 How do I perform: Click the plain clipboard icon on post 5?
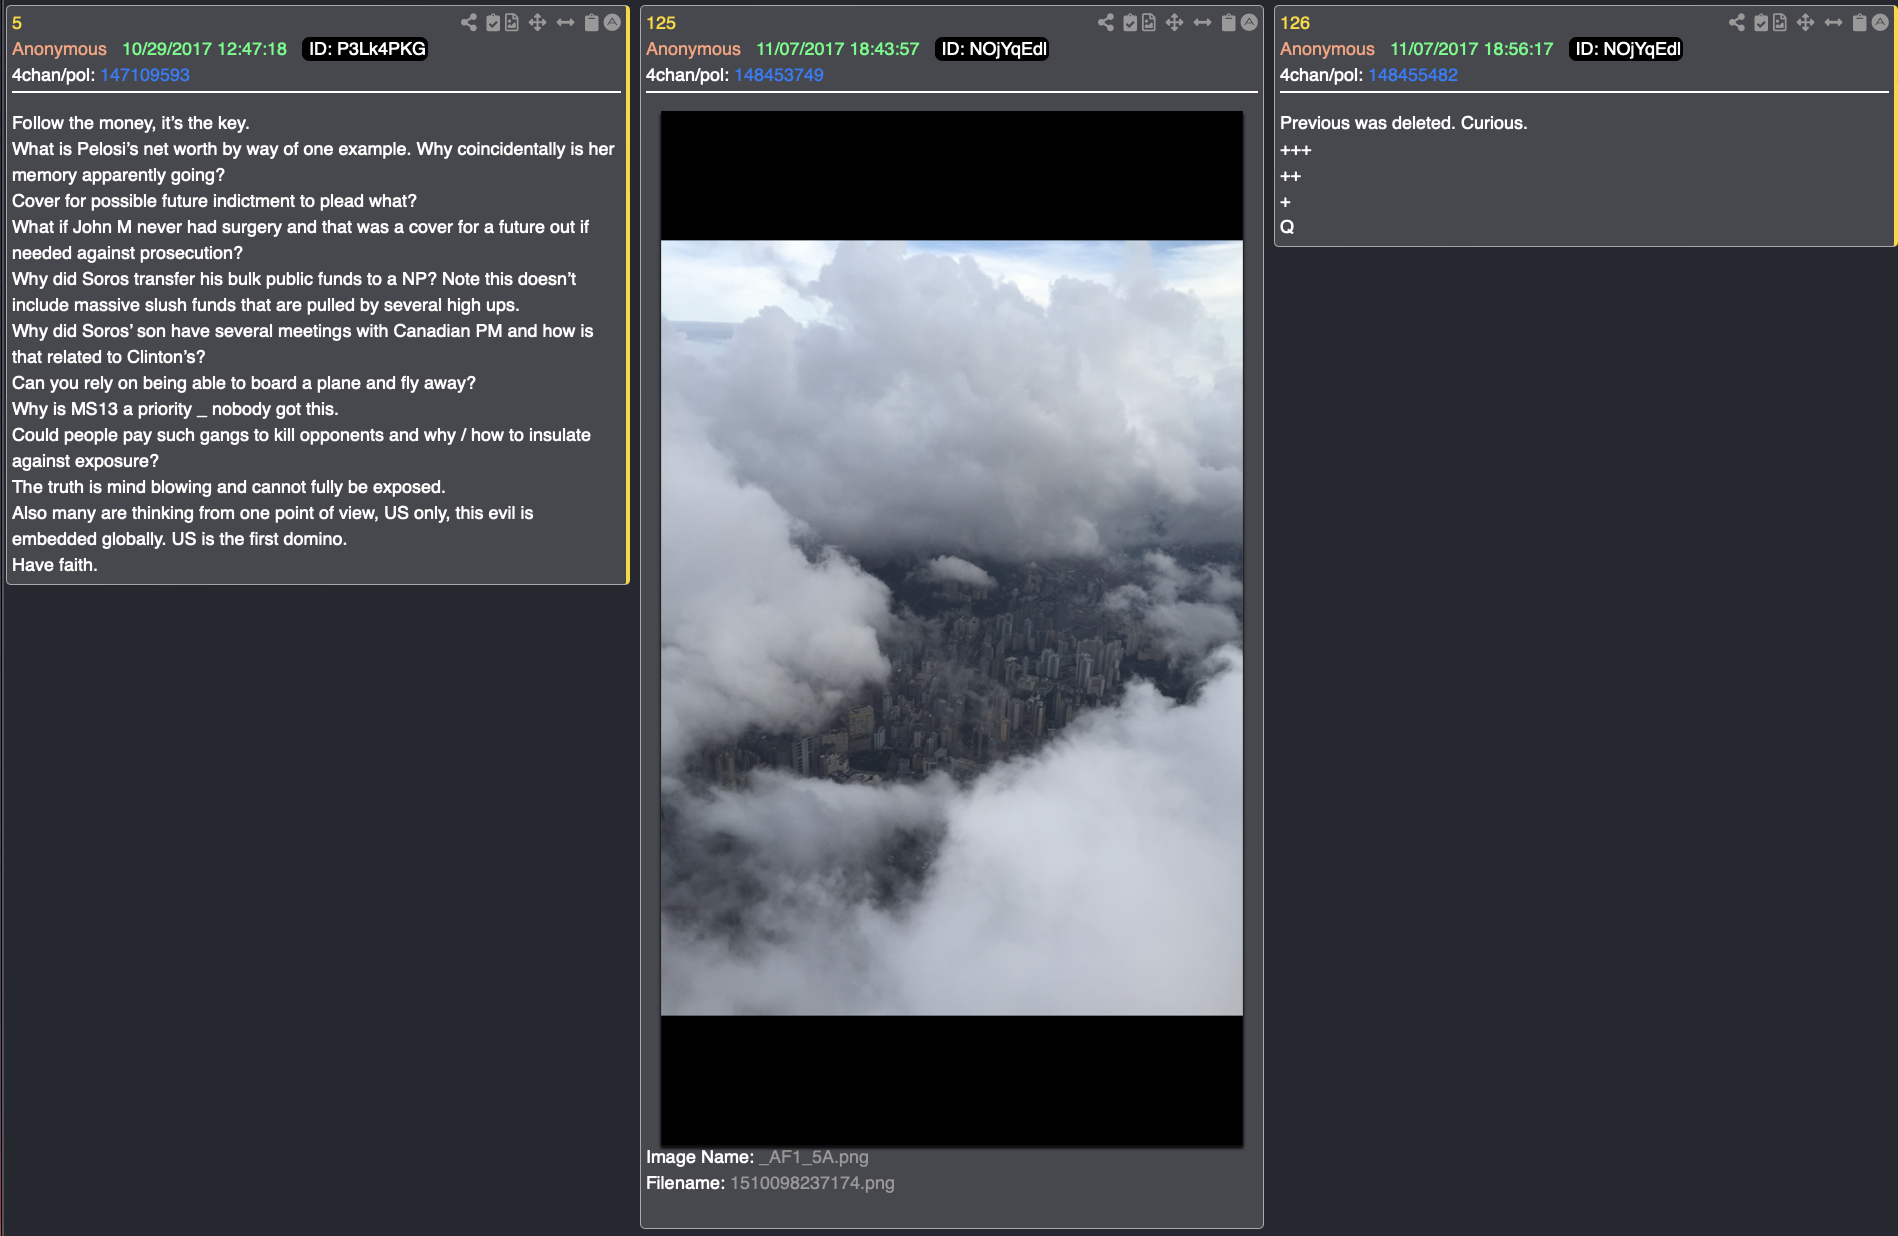tap(592, 22)
